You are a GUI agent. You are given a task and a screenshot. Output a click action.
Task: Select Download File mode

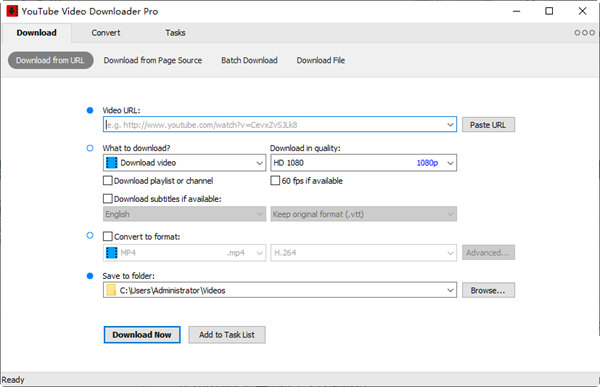pyautogui.click(x=321, y=60)
